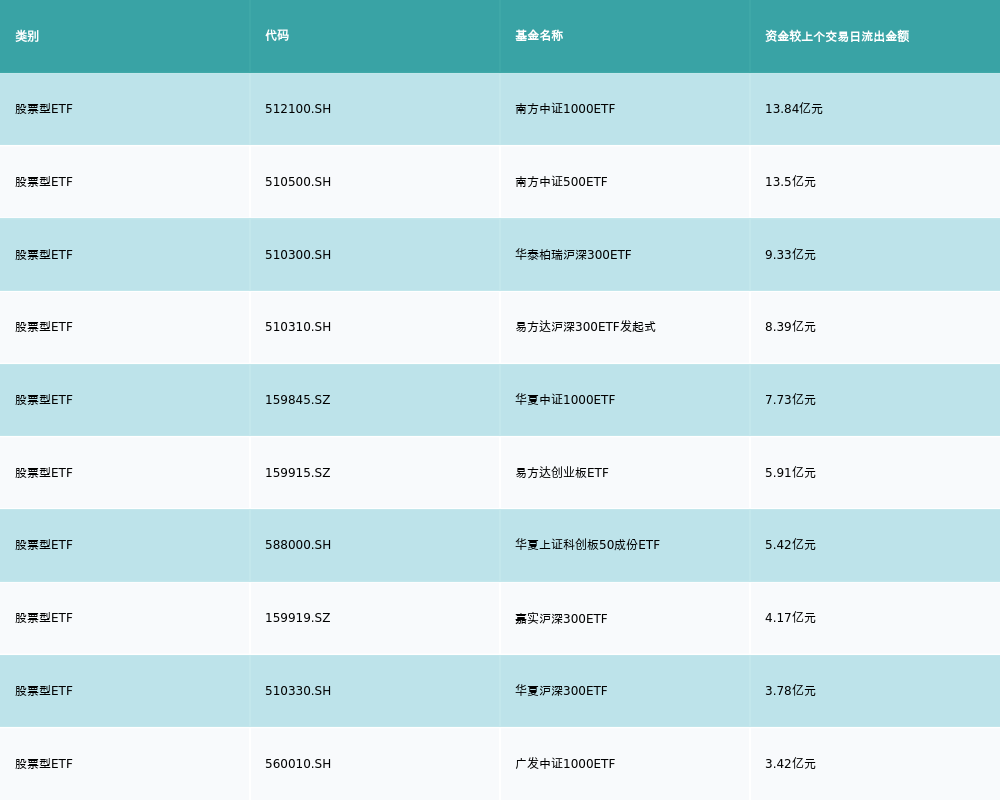Image resolution: width=1000 pixels, height=800 pixels.
Task: Click 股票型ETF in the 159919.SZ row
Action: click(x=44, y=618)
